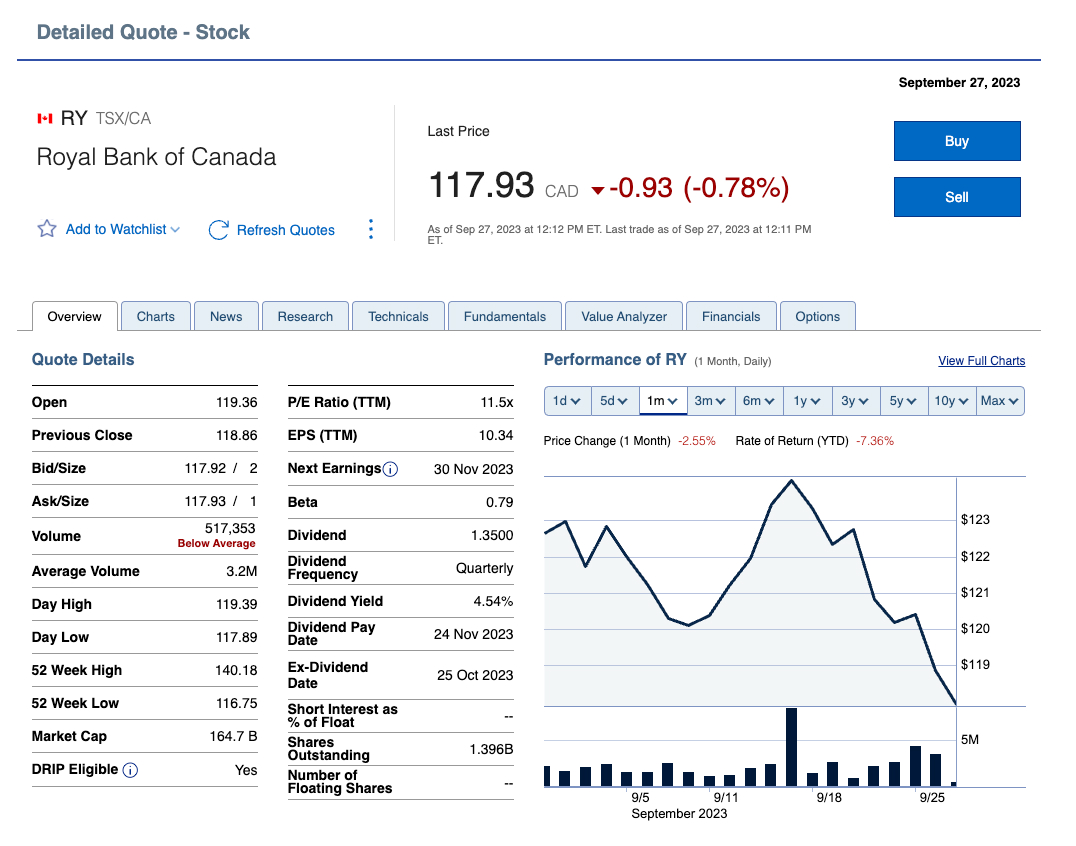This screenshot has width=1076, height=846.
Task: Open the Next Earnings info icon
Action: coord(390,469)
